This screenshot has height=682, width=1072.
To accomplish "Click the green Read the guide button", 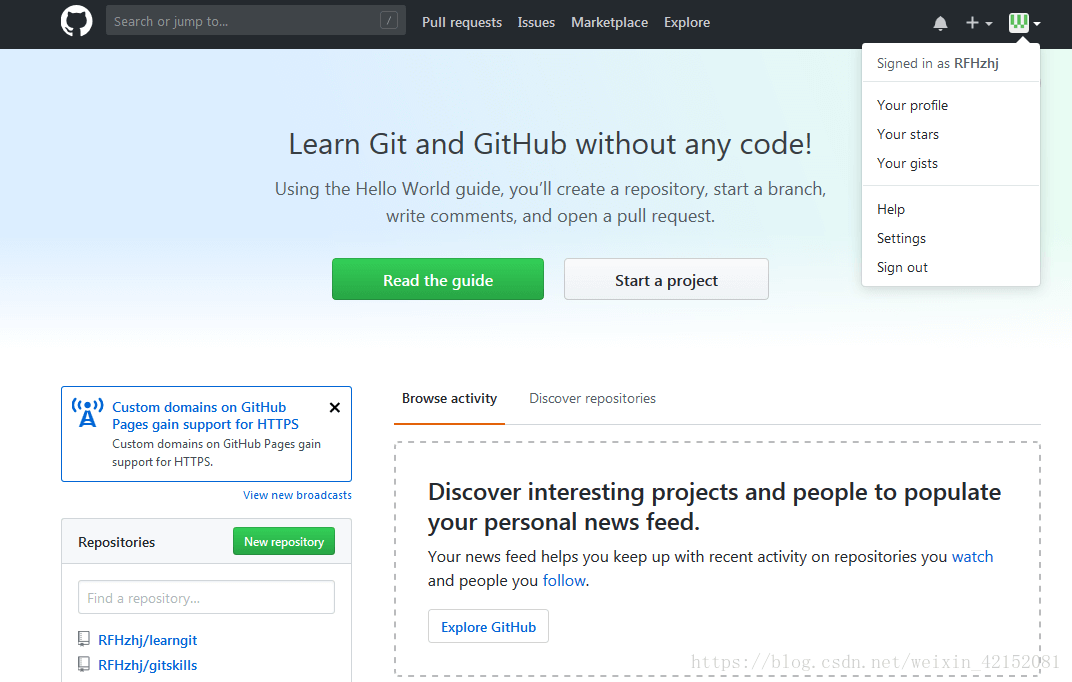I will click(x=438, y=279).
